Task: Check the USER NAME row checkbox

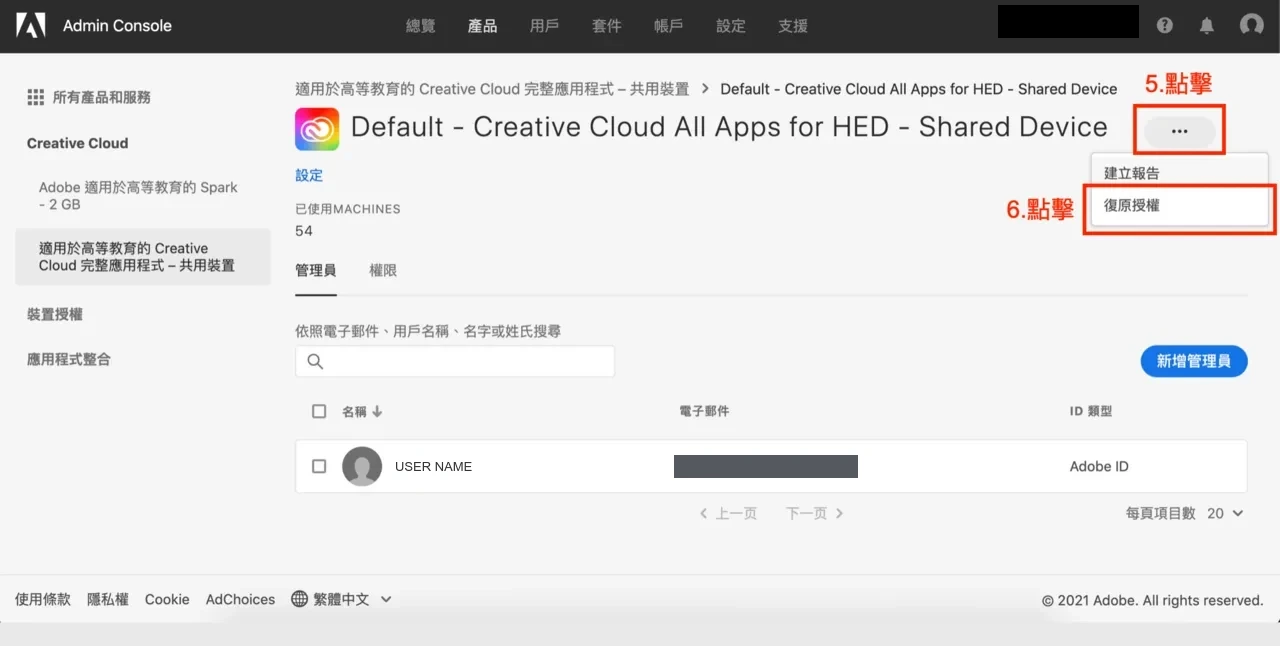Action: (319, 466)
